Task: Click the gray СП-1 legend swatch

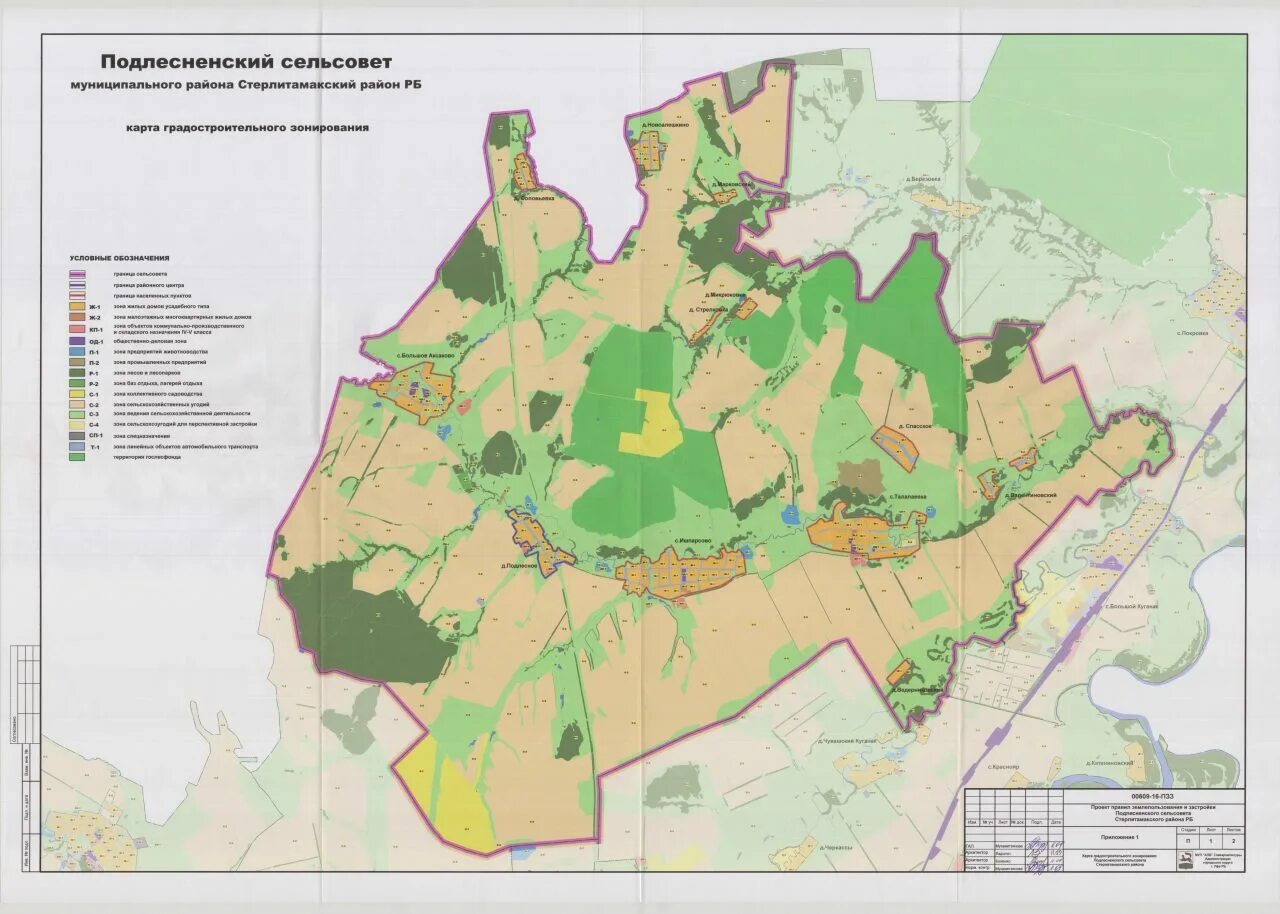Action: 77,436
